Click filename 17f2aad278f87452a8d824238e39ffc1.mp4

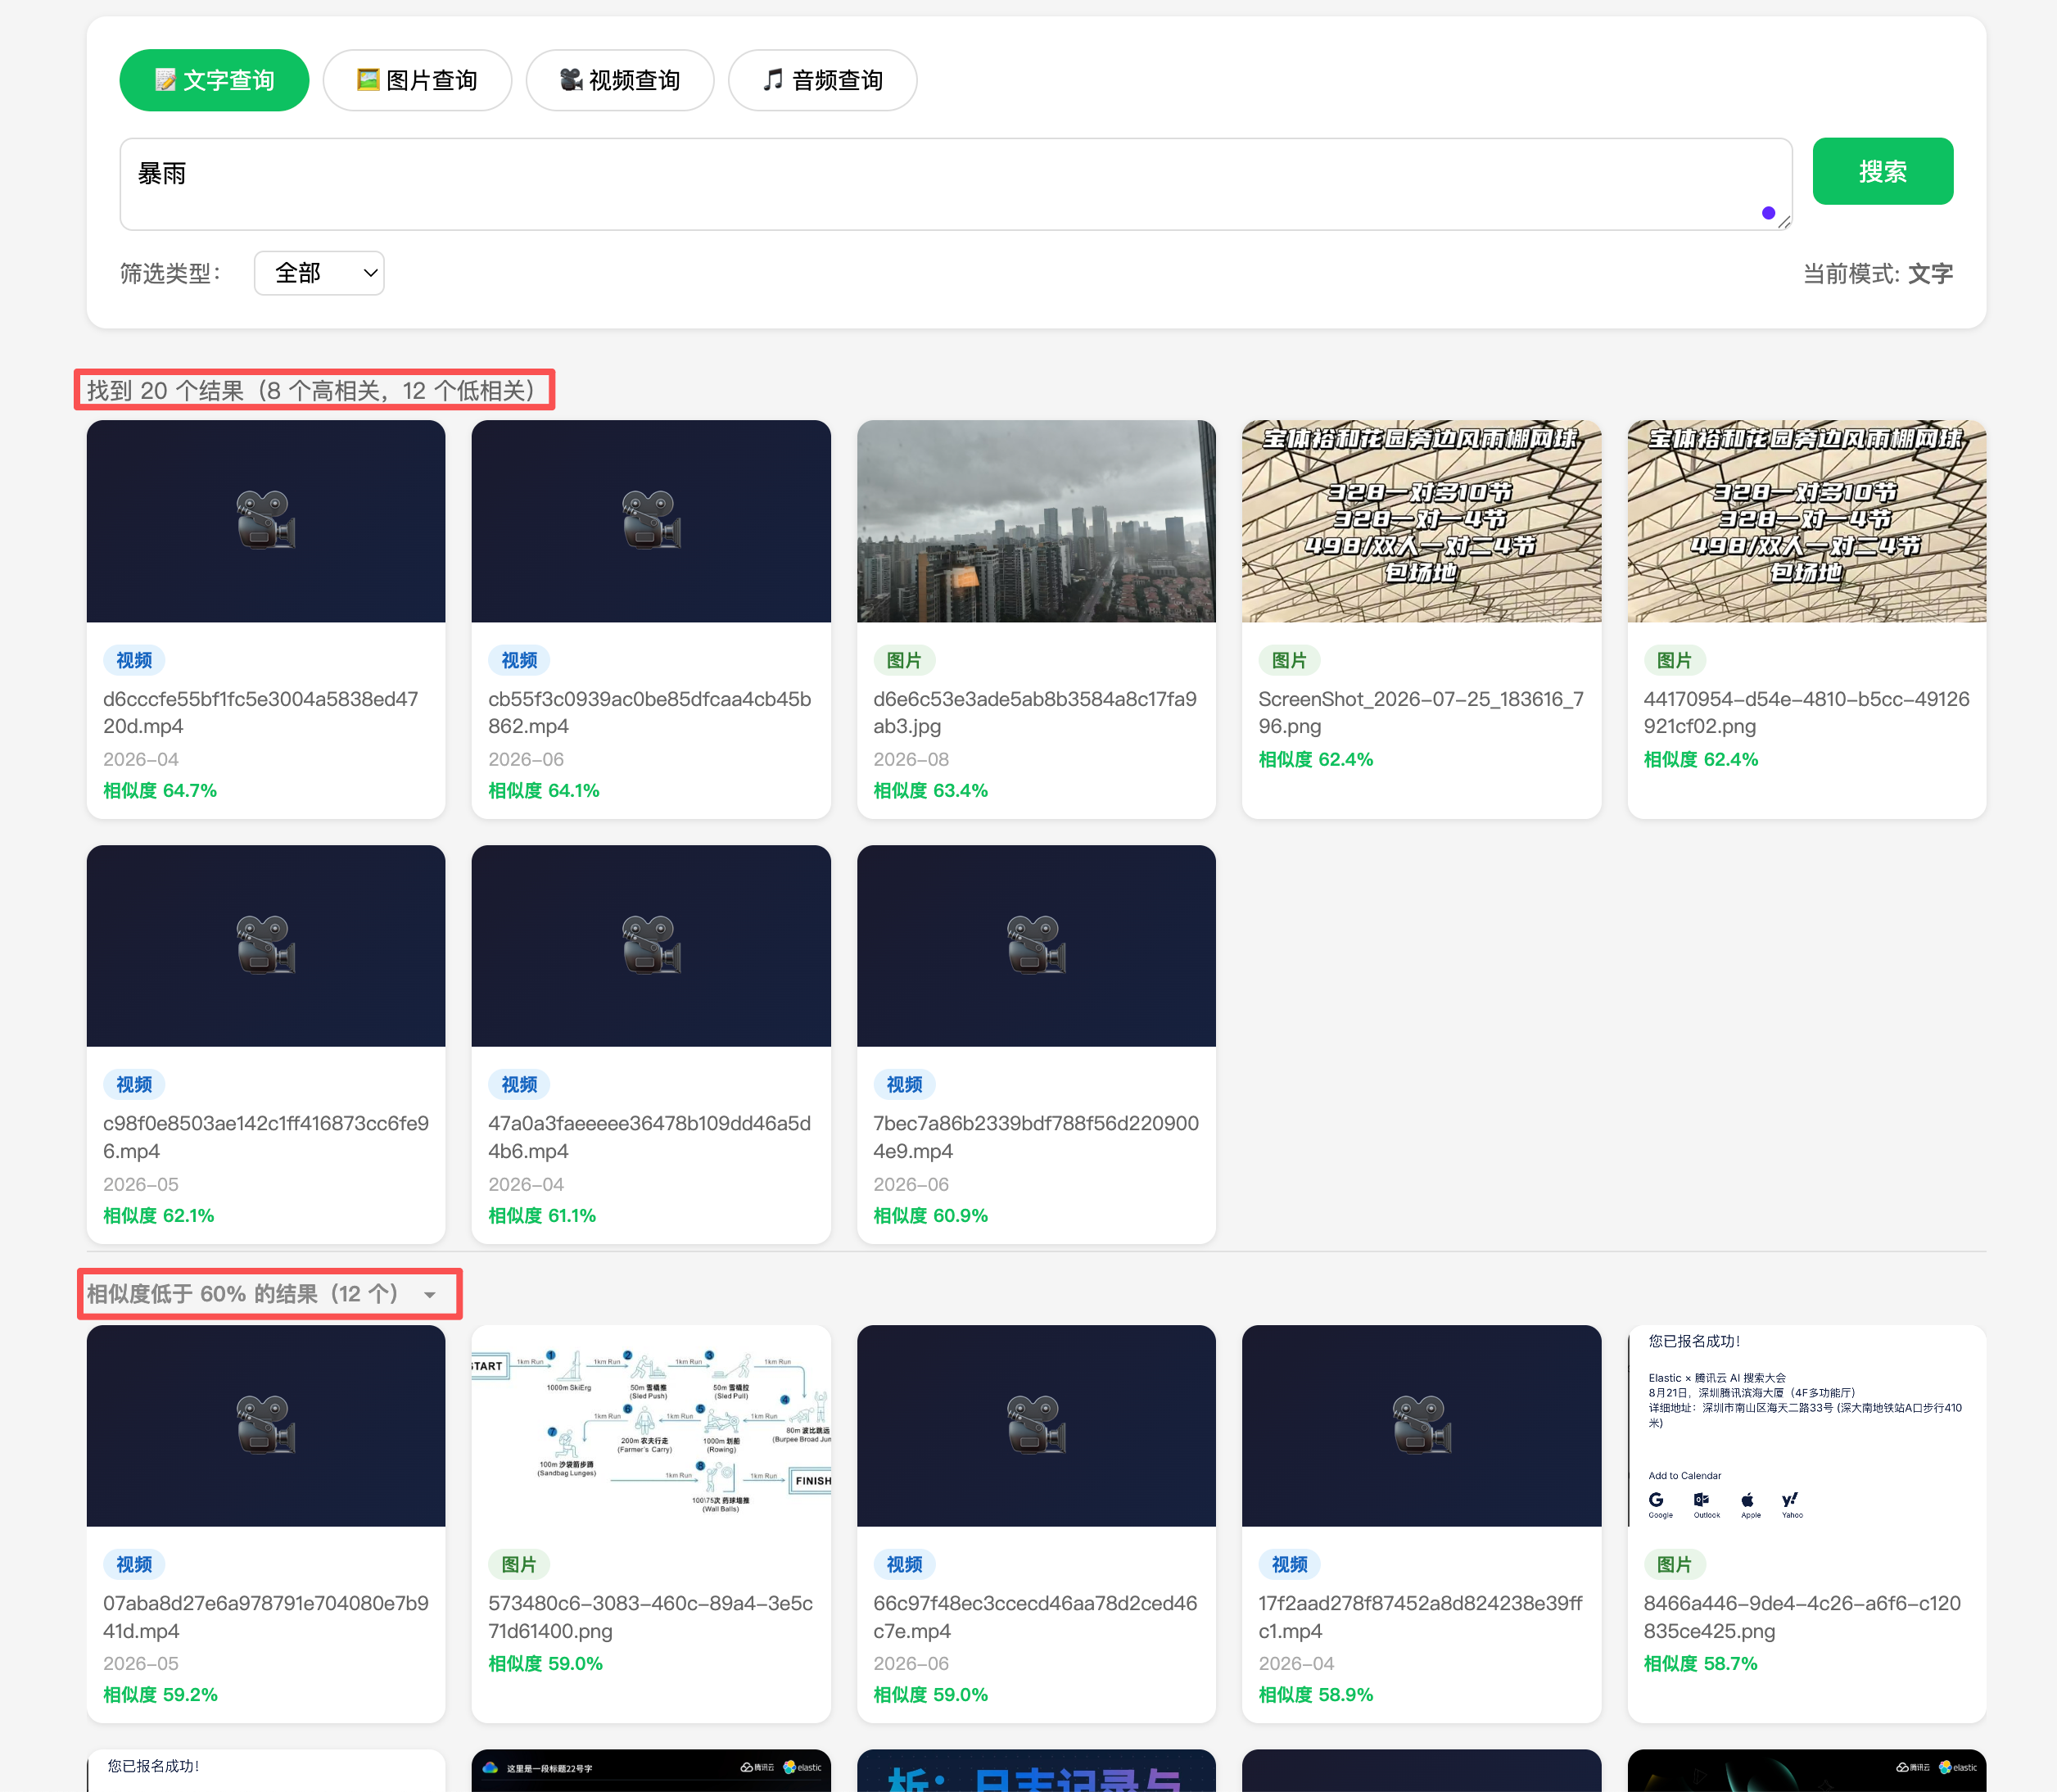pyautogui.click(x=1421, y=1617)
